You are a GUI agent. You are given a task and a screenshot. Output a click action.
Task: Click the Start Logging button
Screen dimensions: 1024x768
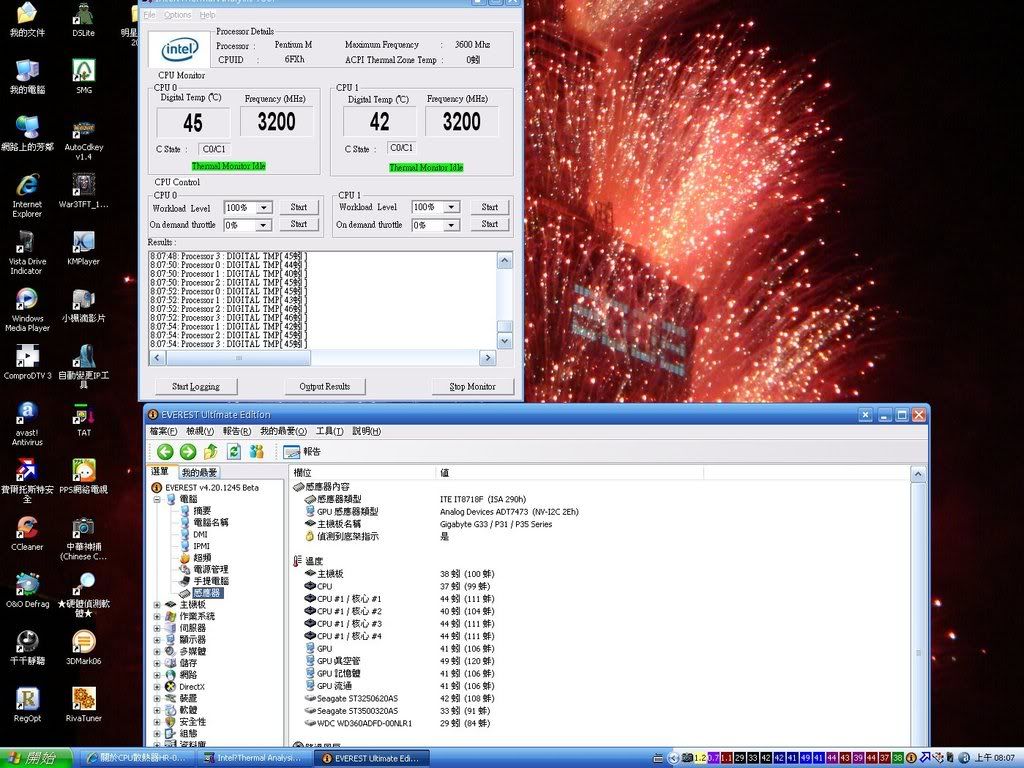pos(196,386)
